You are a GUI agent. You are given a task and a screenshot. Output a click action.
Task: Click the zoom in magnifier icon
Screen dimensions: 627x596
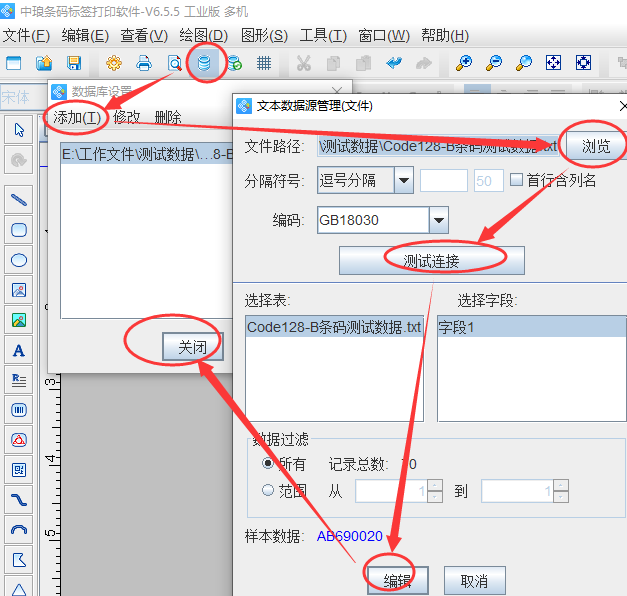[x=463, y=63]
